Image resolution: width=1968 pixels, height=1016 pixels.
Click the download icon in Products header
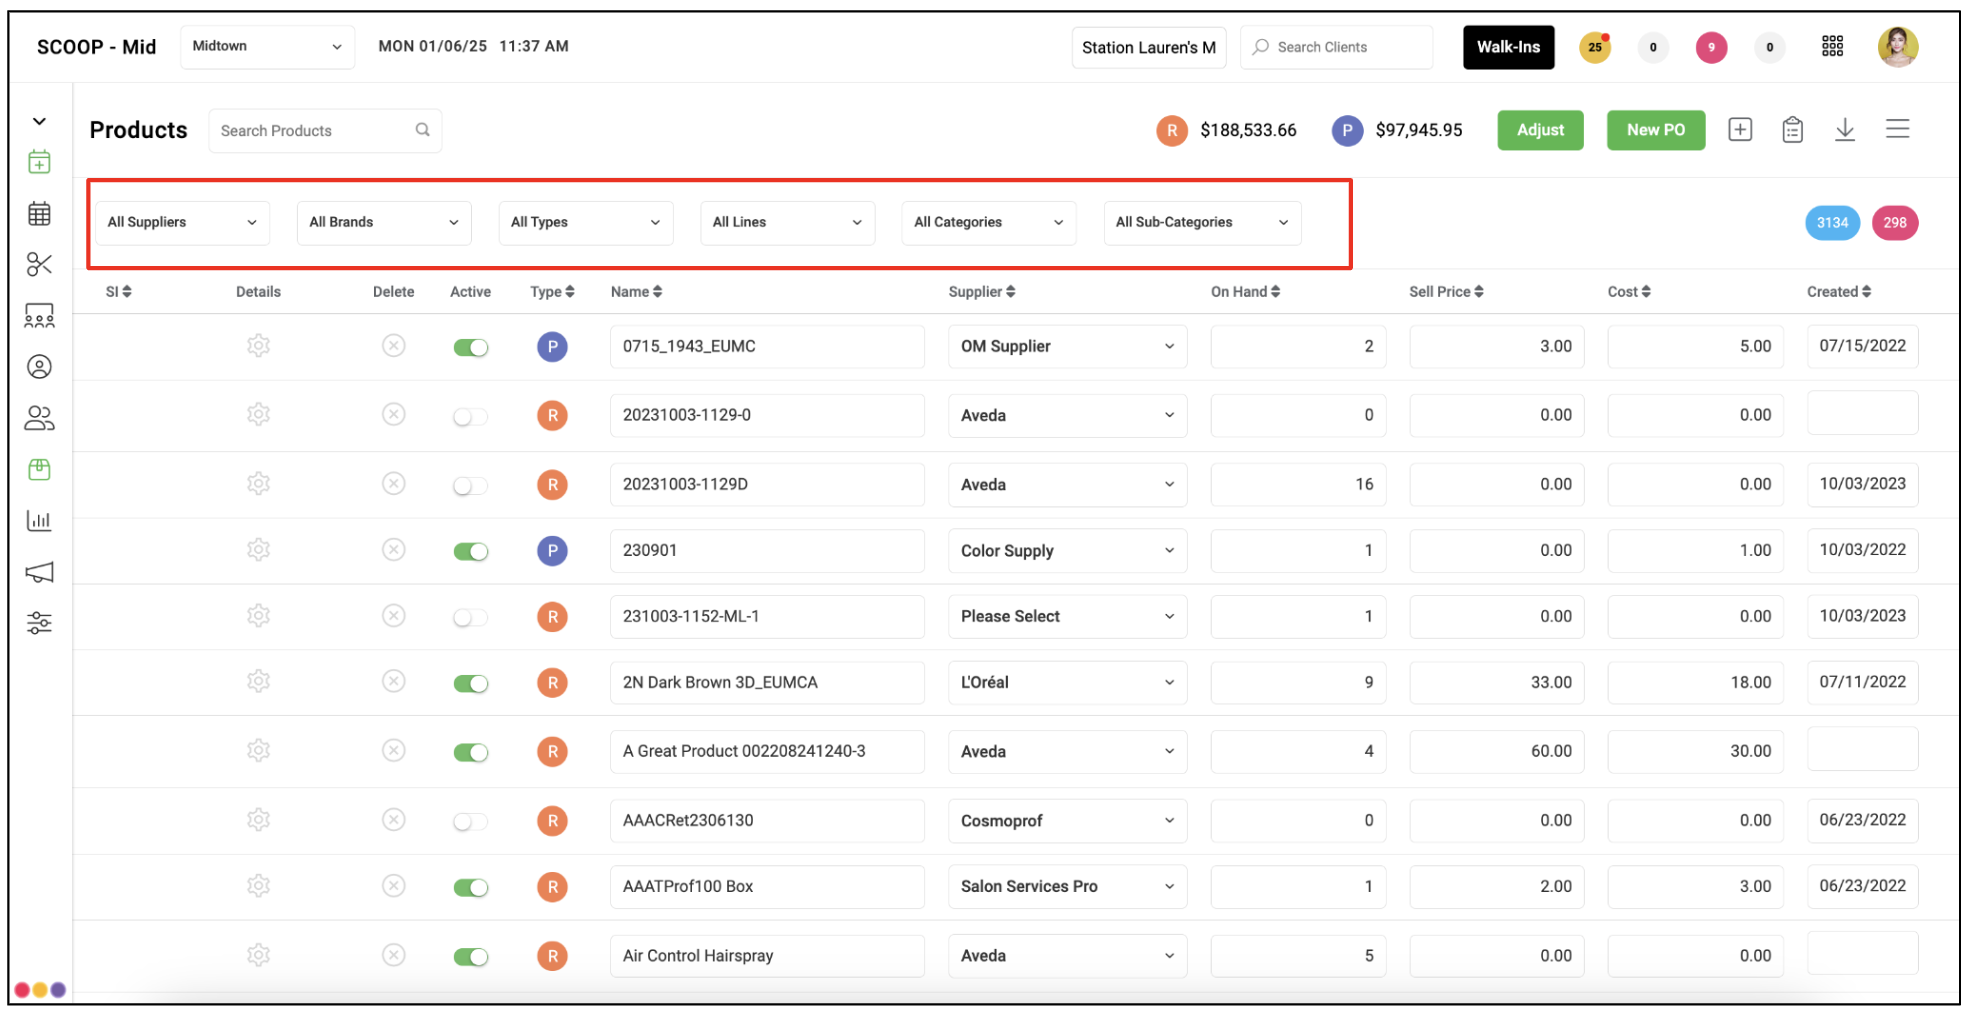(x=1845, y=130)
